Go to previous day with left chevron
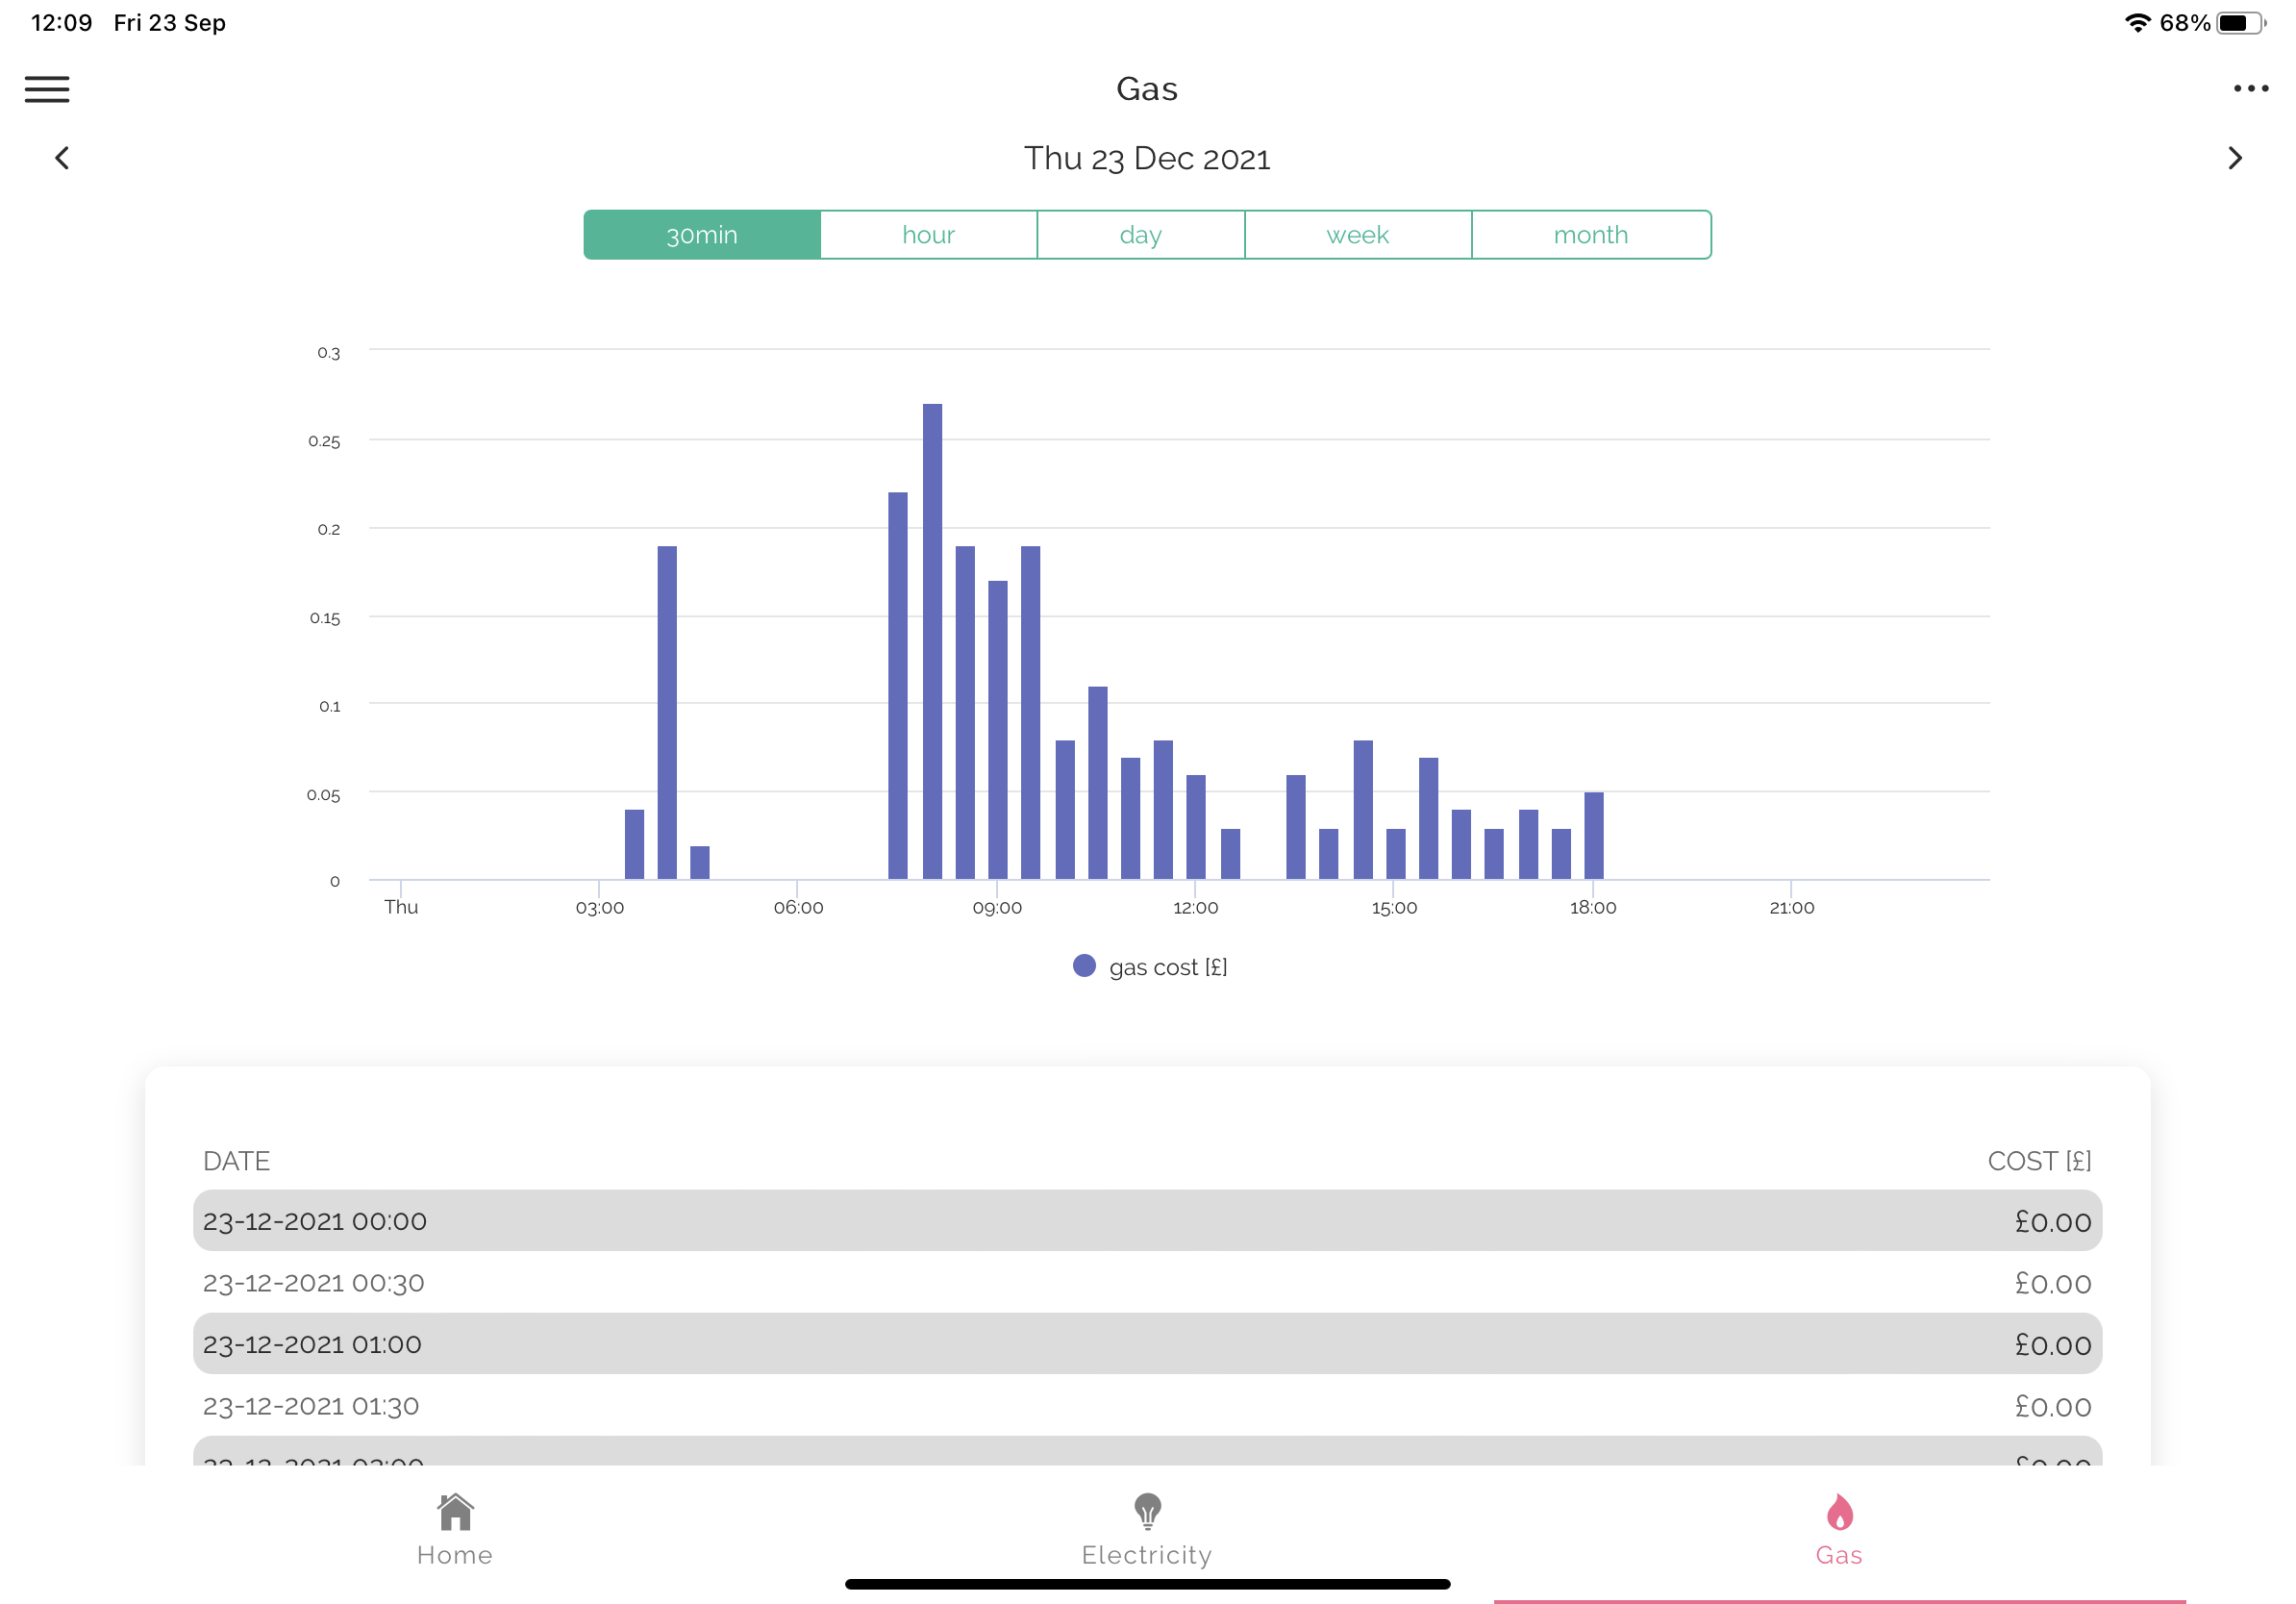This screenshot has height=1604, width=2296. pos(62,158)
